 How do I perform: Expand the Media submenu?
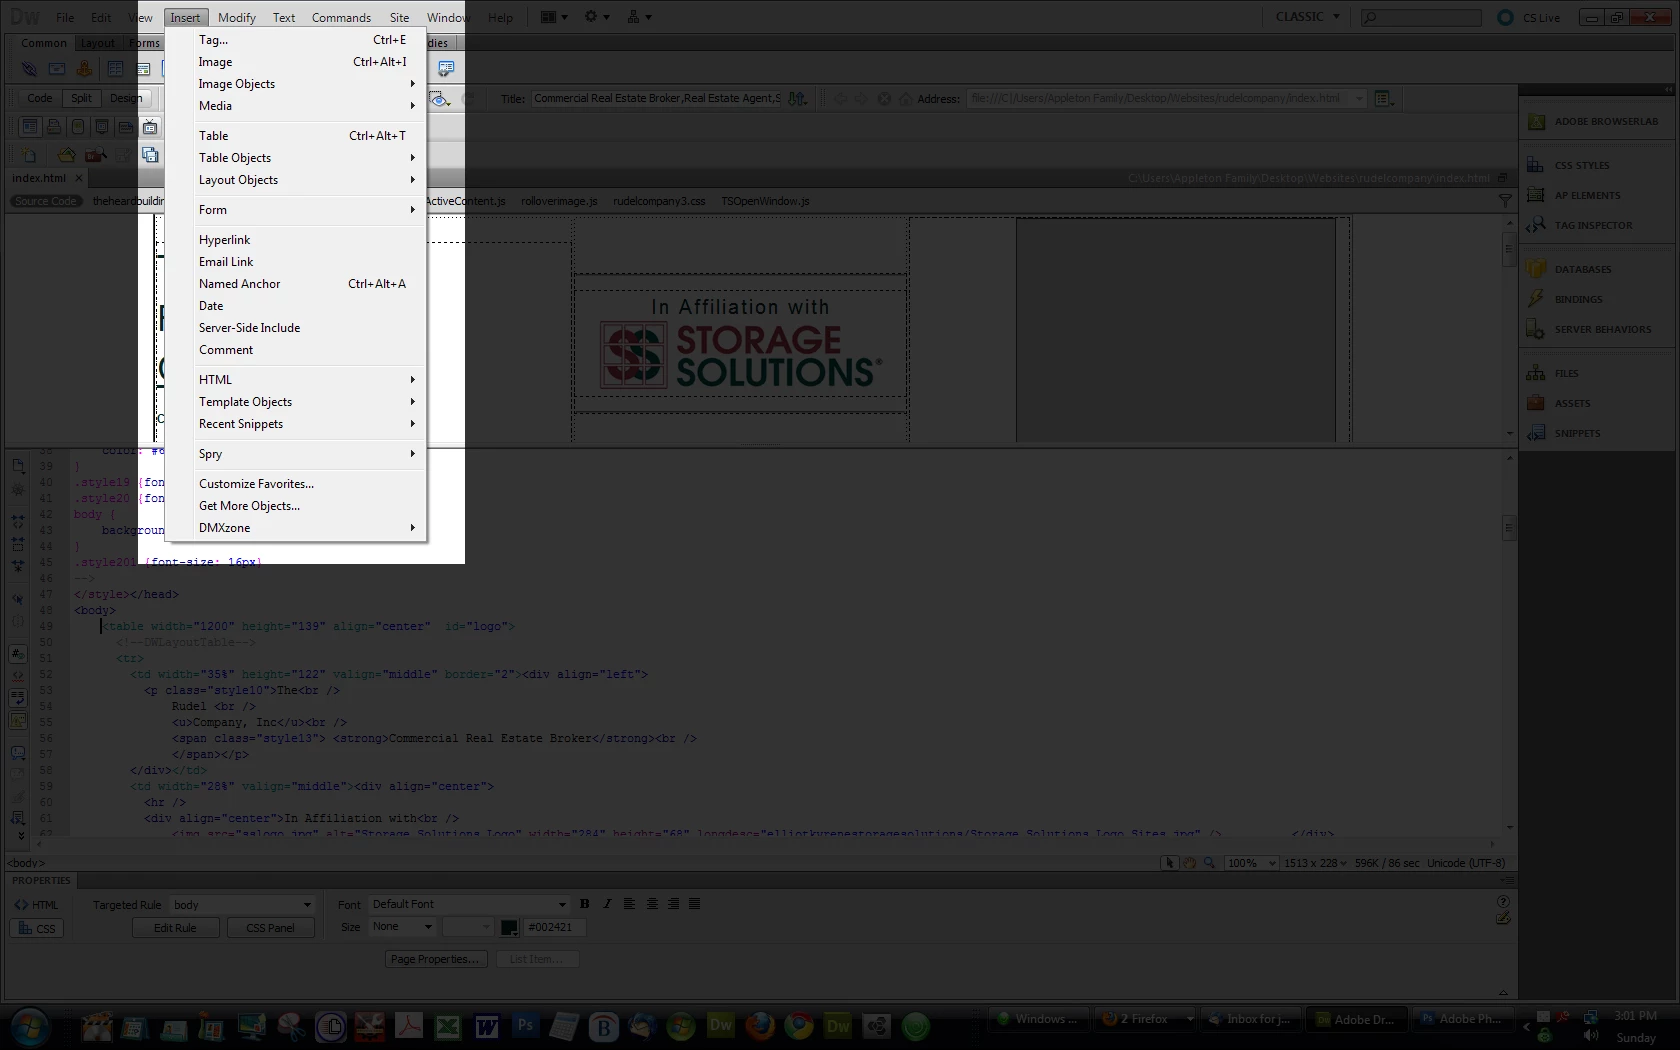(309, 106)
